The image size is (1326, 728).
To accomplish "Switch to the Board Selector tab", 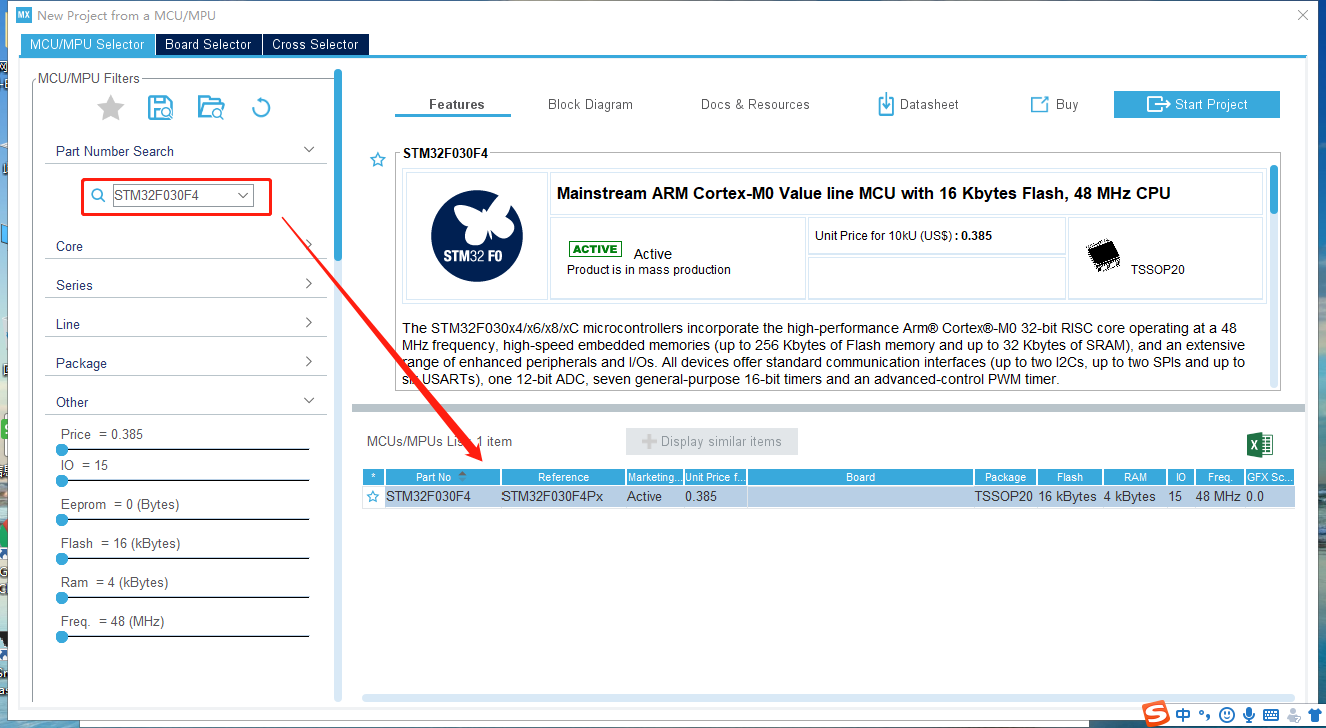I will click(208, 45).
